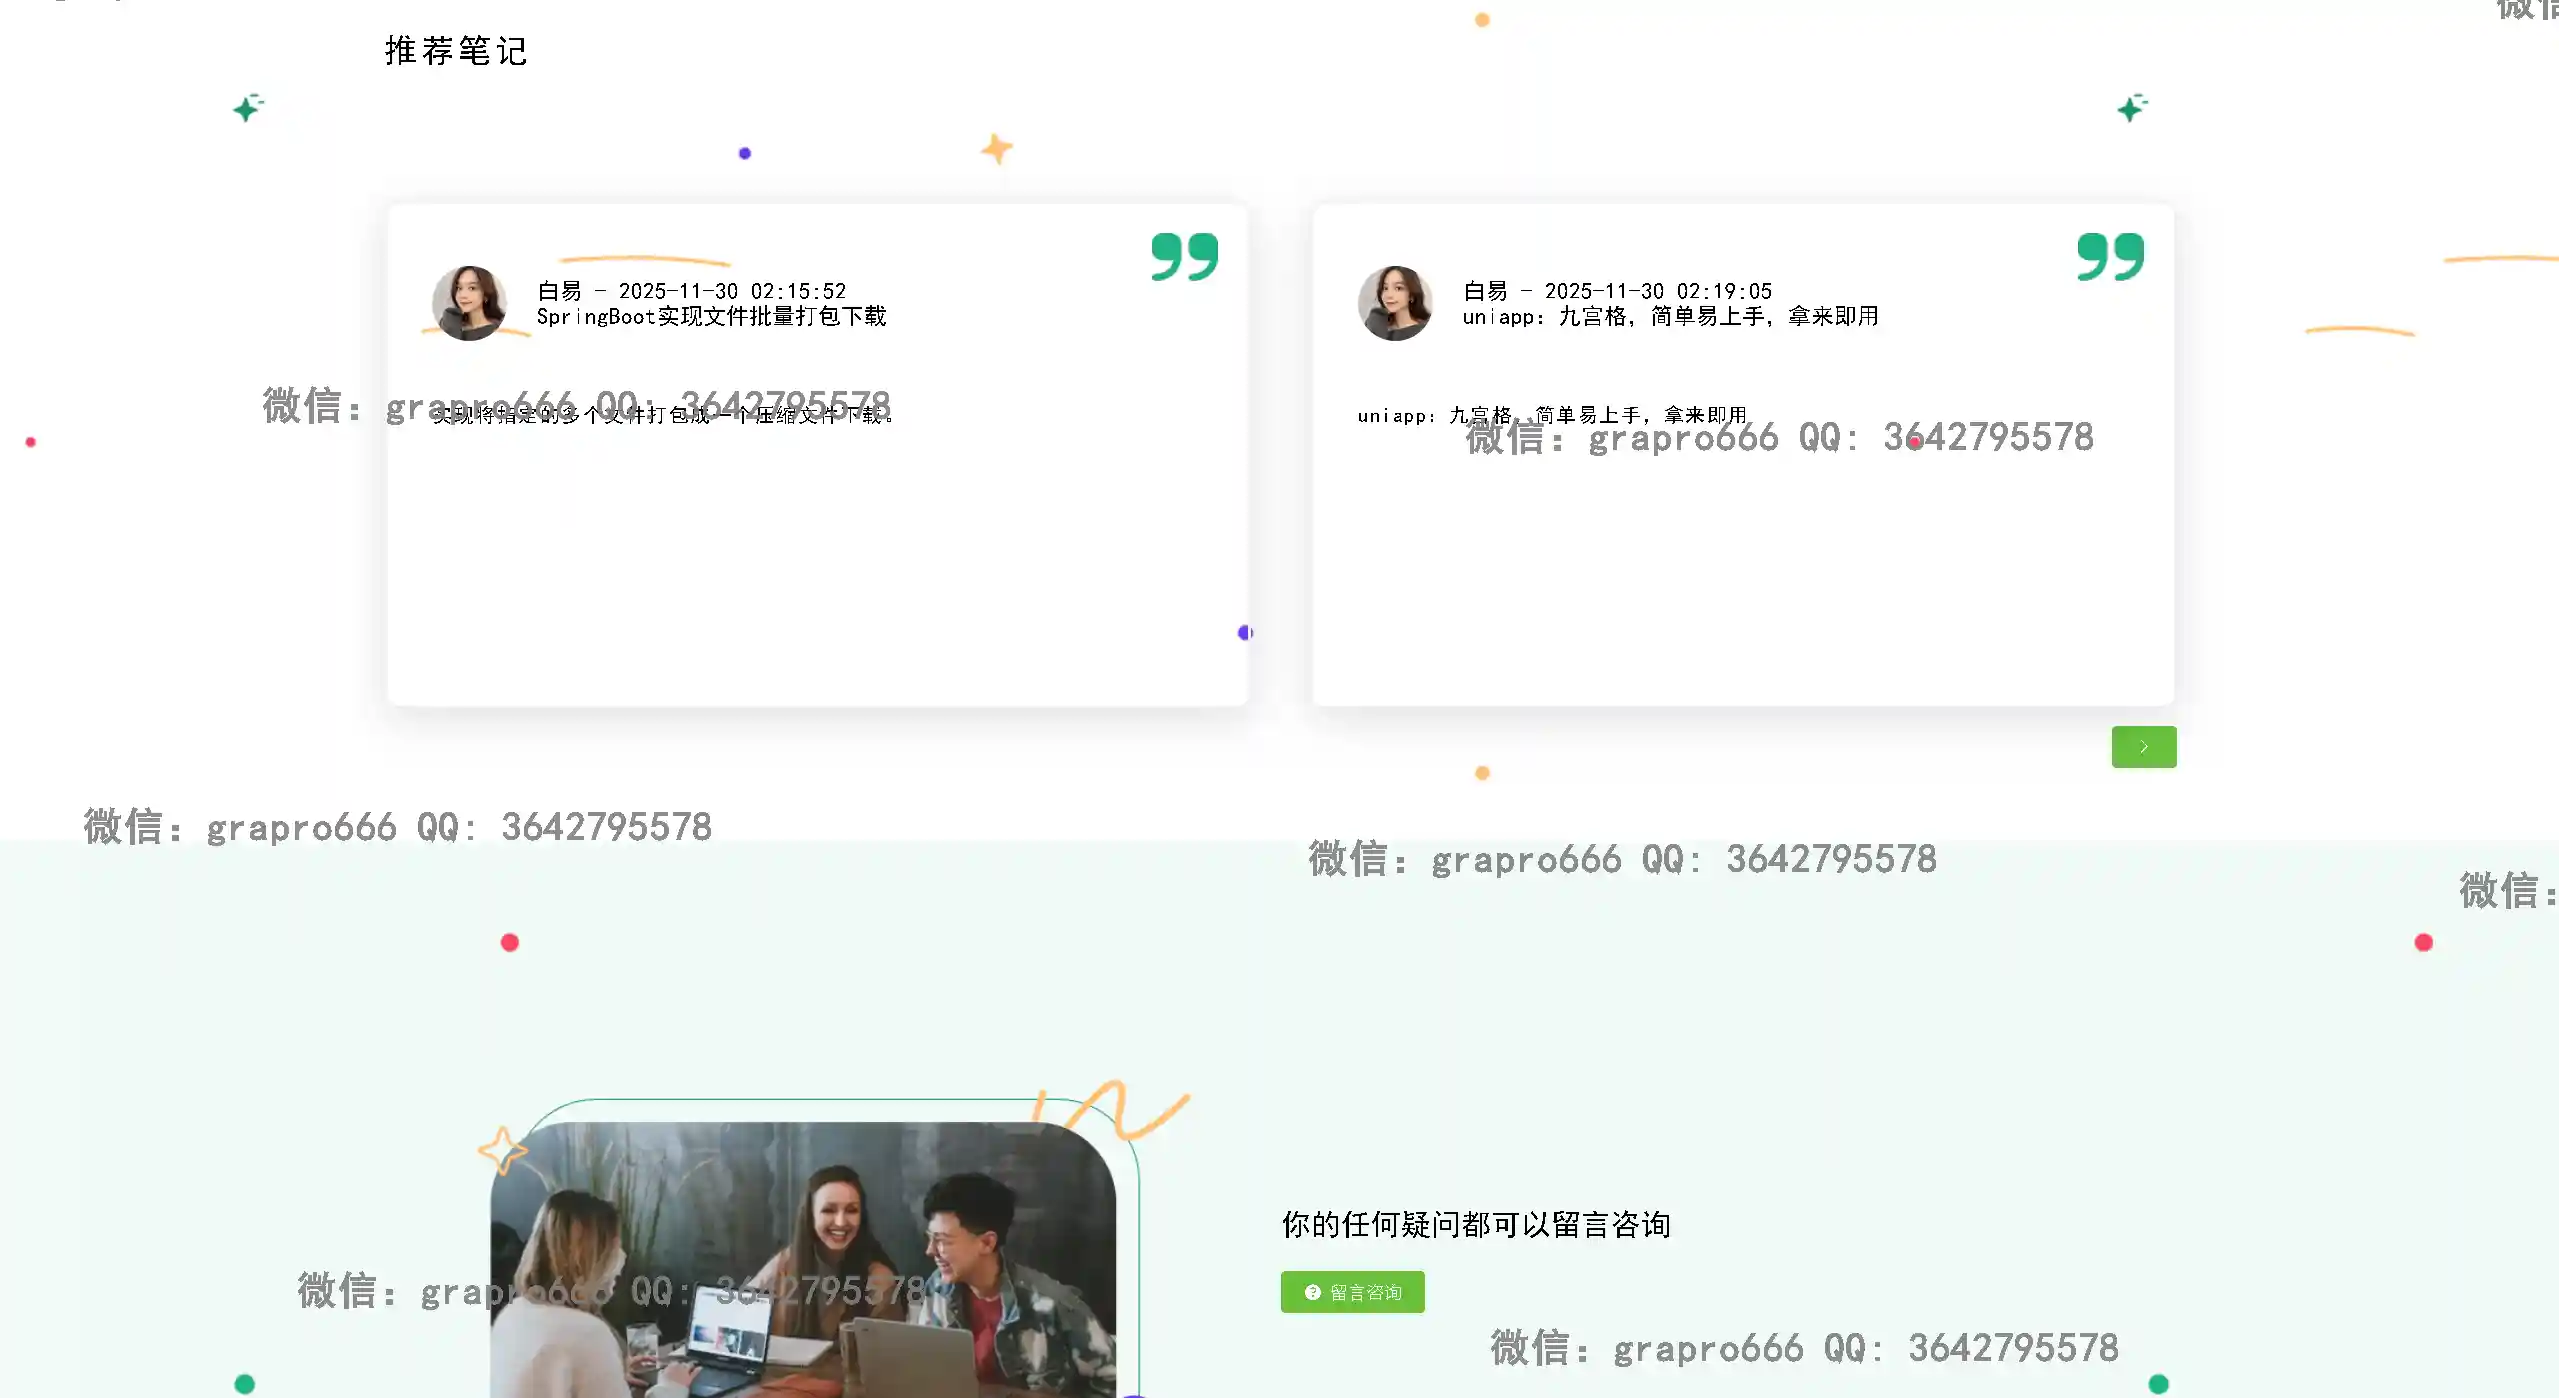Click the 推荐笔记 section heading
Viewport: 2559px width, 1398px height.
pos(456,51)
